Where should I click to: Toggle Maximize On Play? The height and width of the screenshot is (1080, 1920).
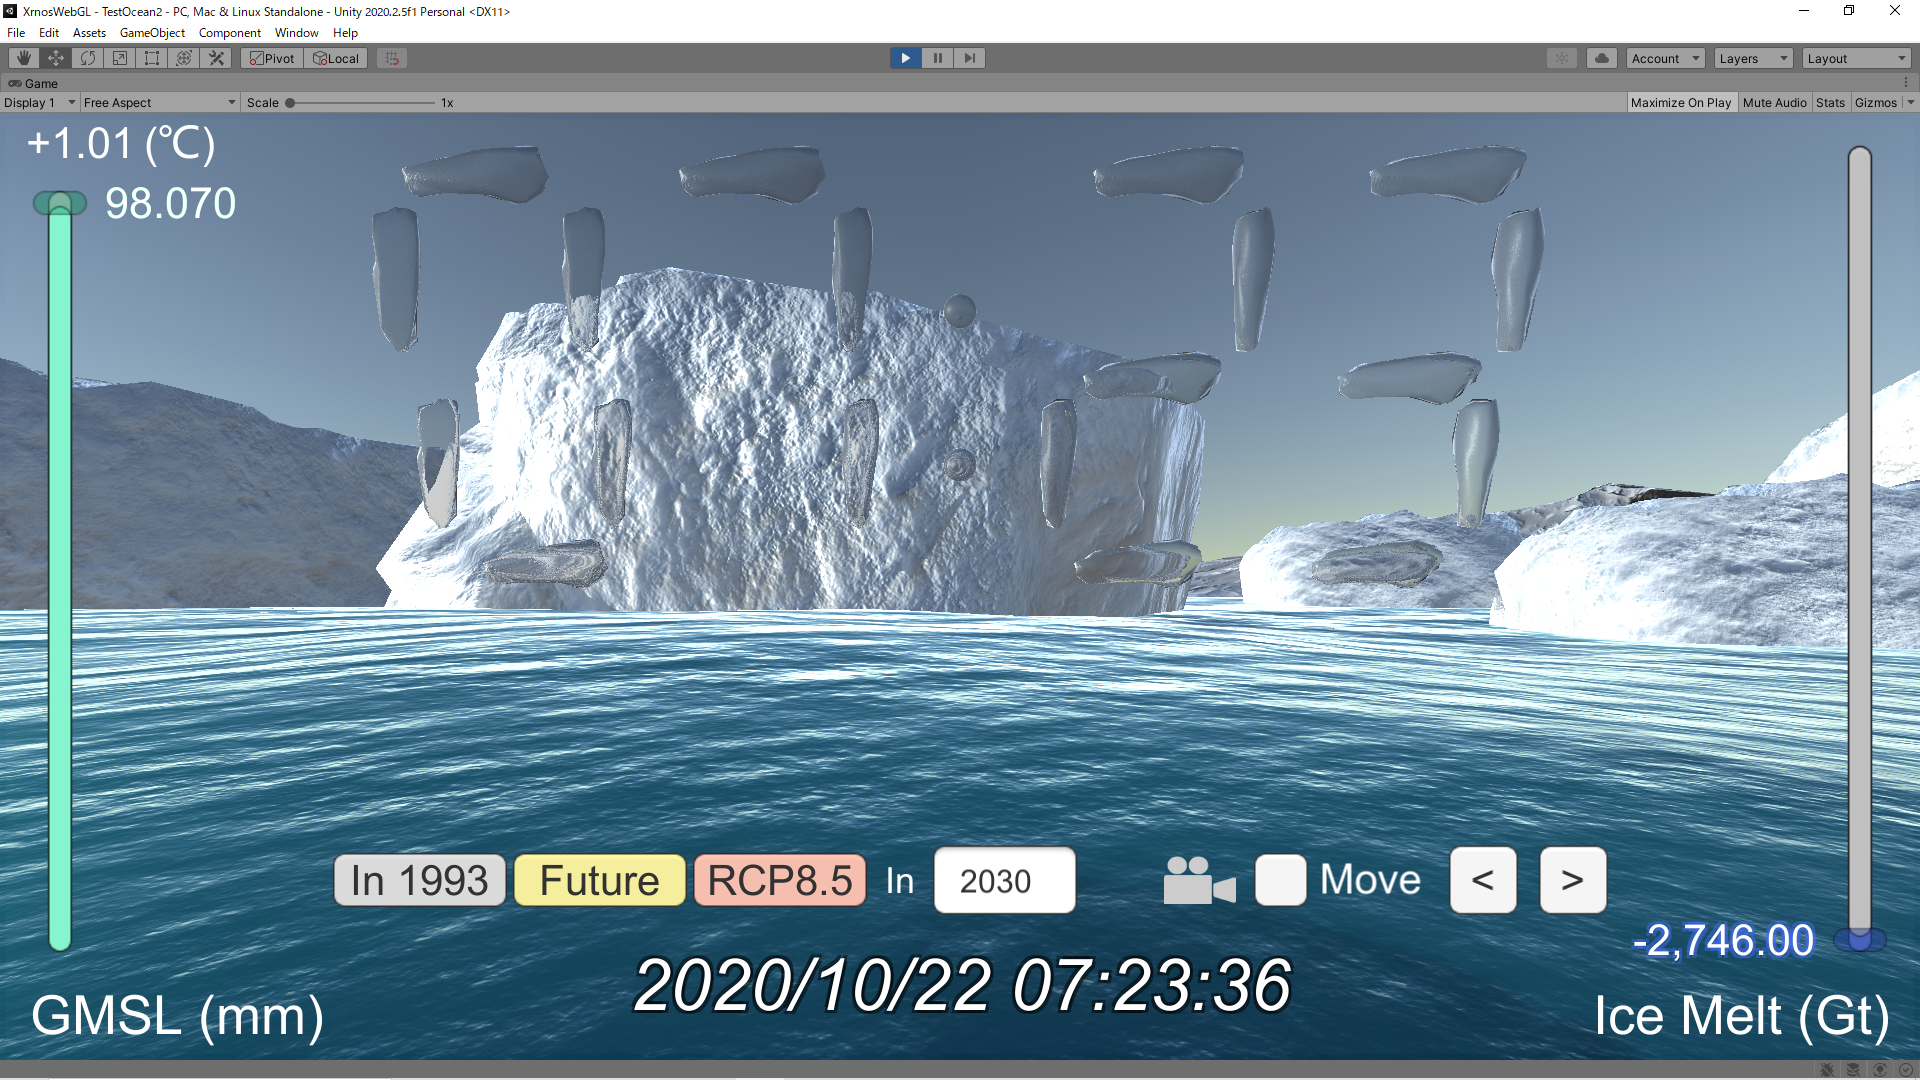point(1680,102)
